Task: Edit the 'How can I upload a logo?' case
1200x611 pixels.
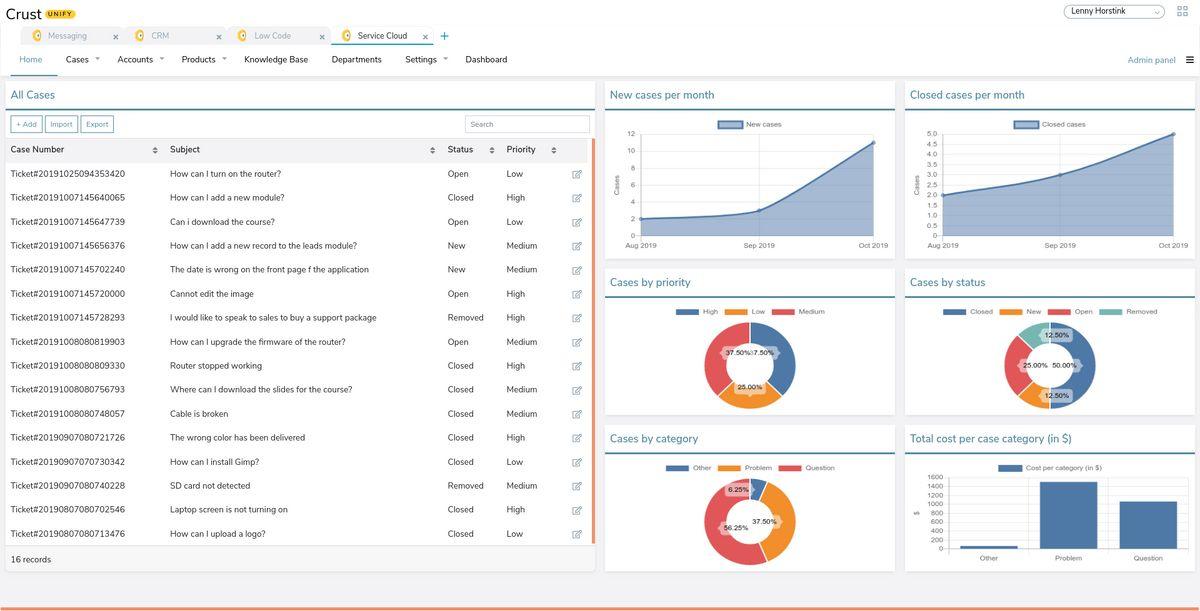Action: point(577,534)
